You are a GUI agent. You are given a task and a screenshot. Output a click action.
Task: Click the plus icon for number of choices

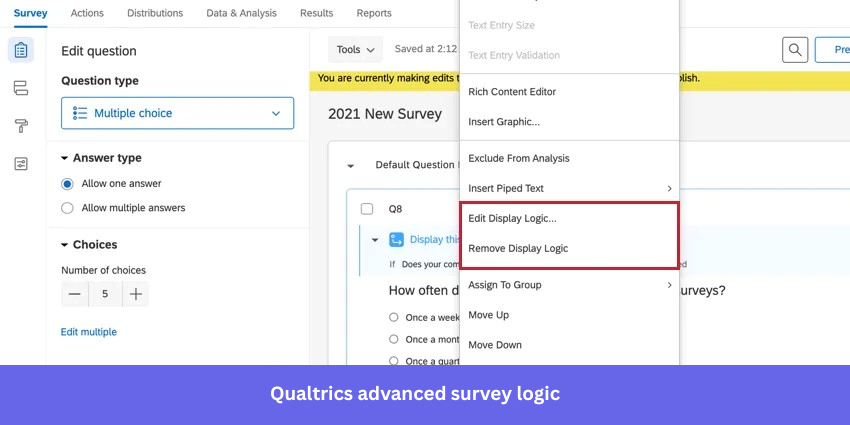[x=136, y=294]
